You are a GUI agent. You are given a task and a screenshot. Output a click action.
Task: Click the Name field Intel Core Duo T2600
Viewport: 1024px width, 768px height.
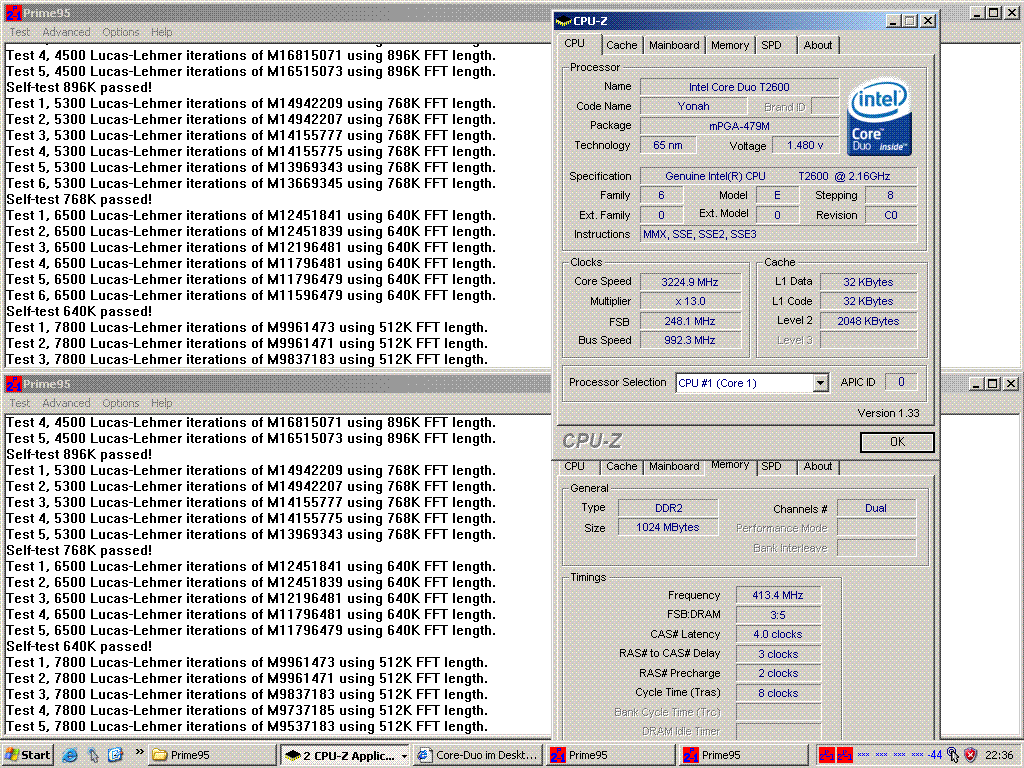739,87
